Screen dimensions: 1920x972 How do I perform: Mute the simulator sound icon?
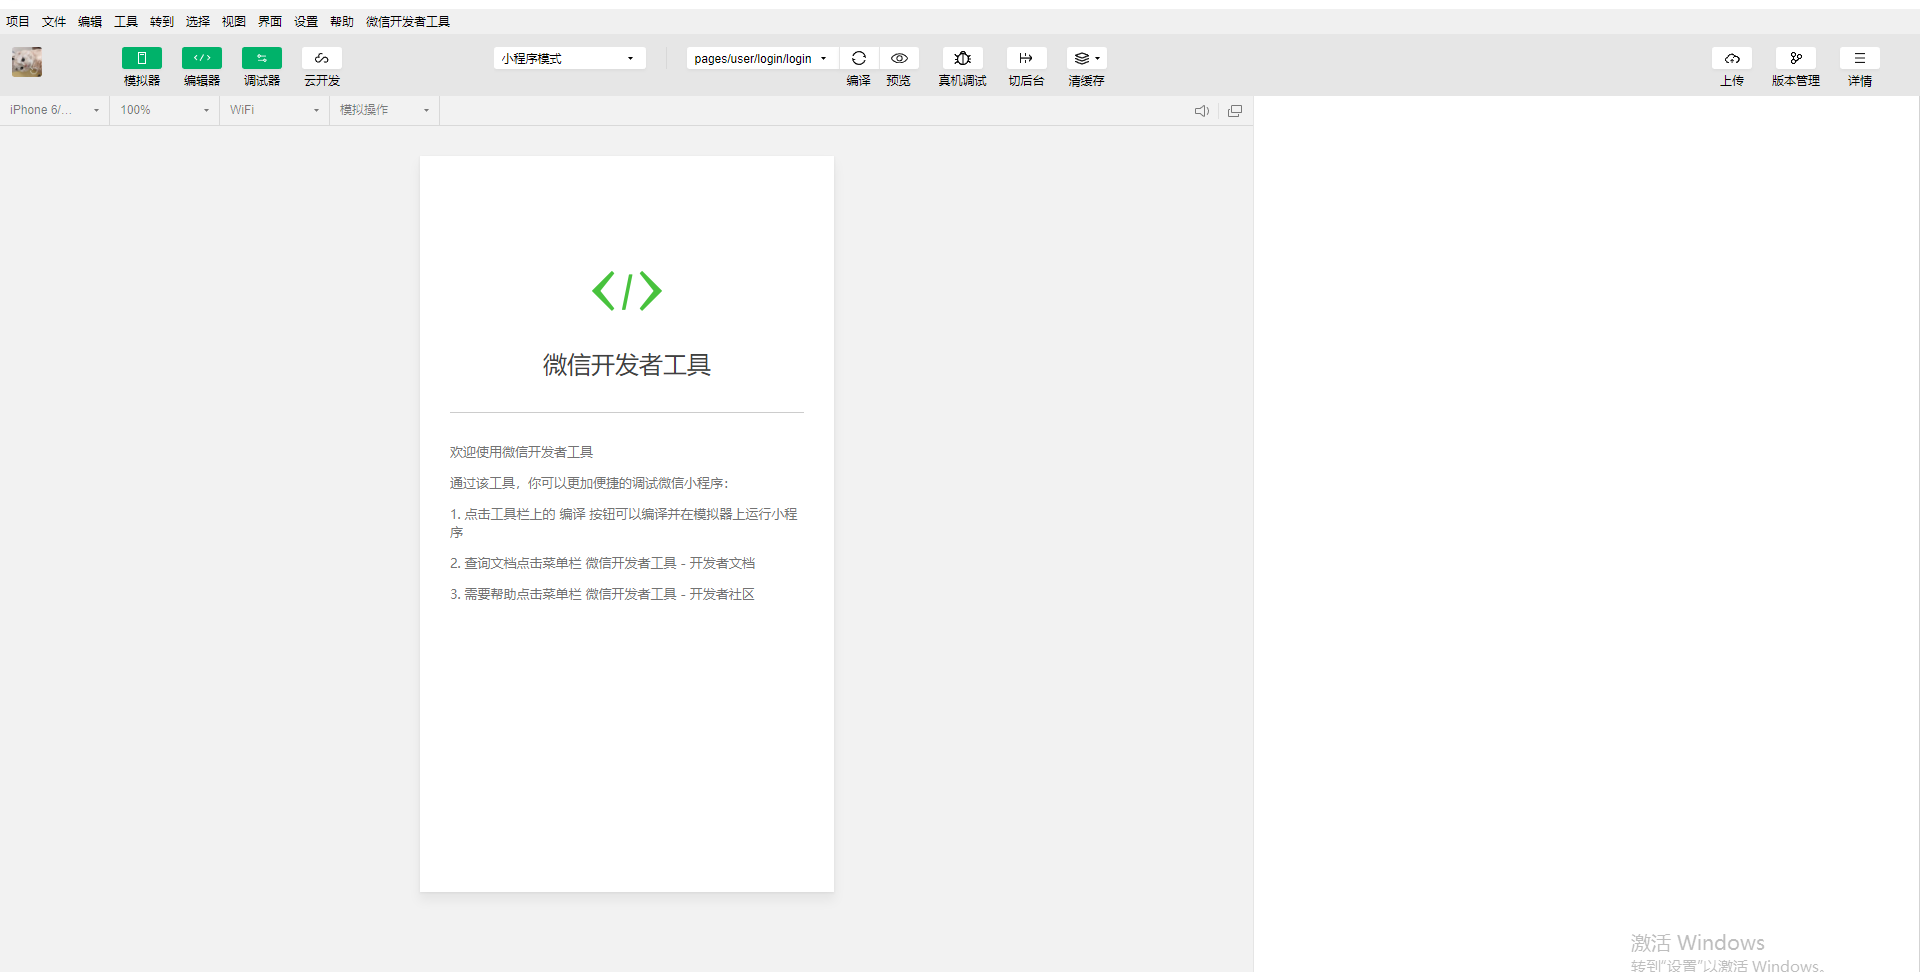pos(1202,111)
